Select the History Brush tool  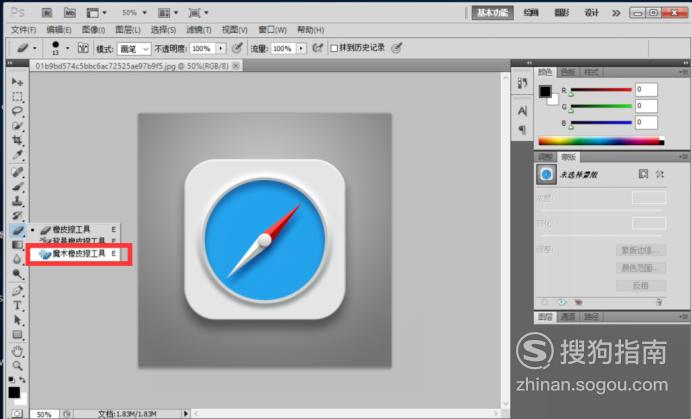(17, 215)
